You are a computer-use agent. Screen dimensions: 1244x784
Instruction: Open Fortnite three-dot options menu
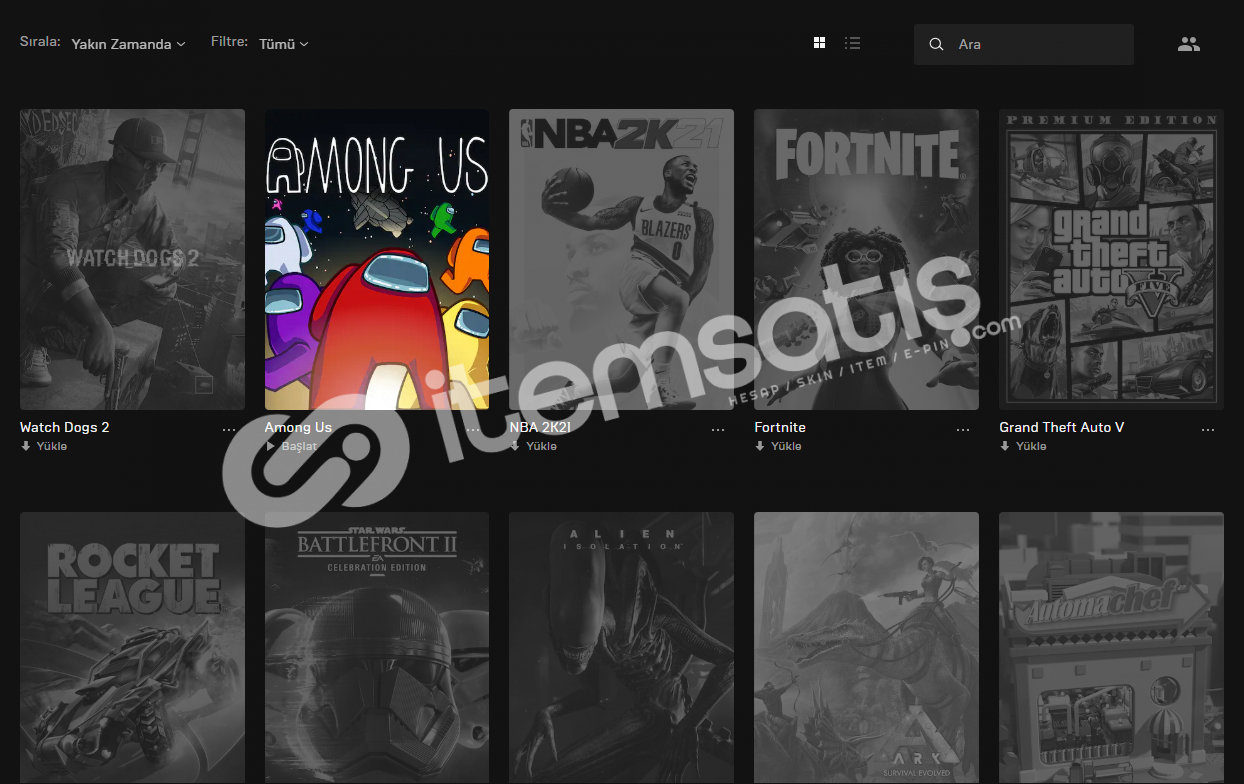click(963, 429)
